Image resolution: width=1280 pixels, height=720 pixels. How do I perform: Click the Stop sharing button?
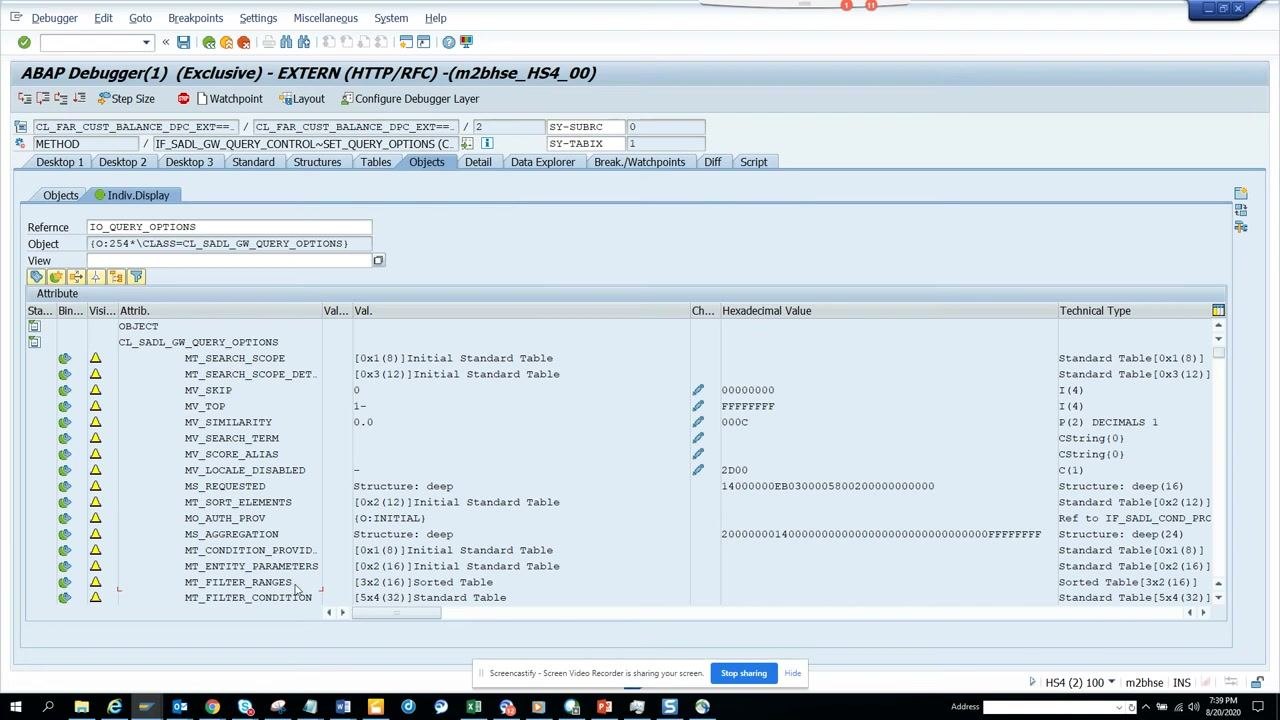(x=744, y=673)
